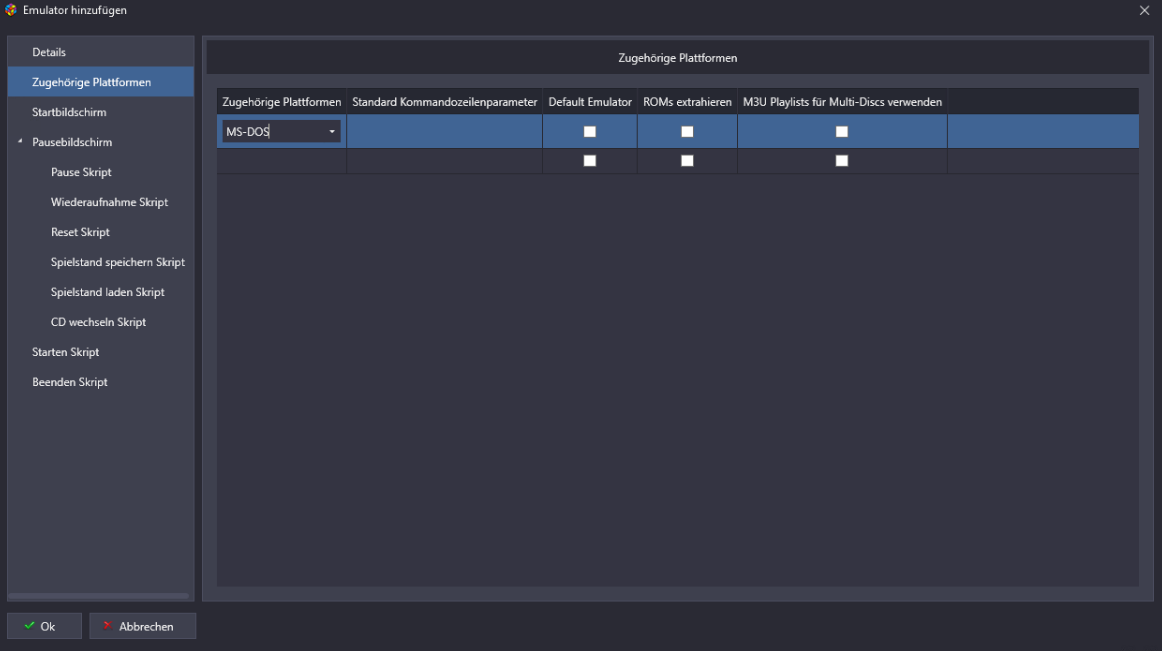
Task: Open Beenden Skript section
Action: point(69,382)
